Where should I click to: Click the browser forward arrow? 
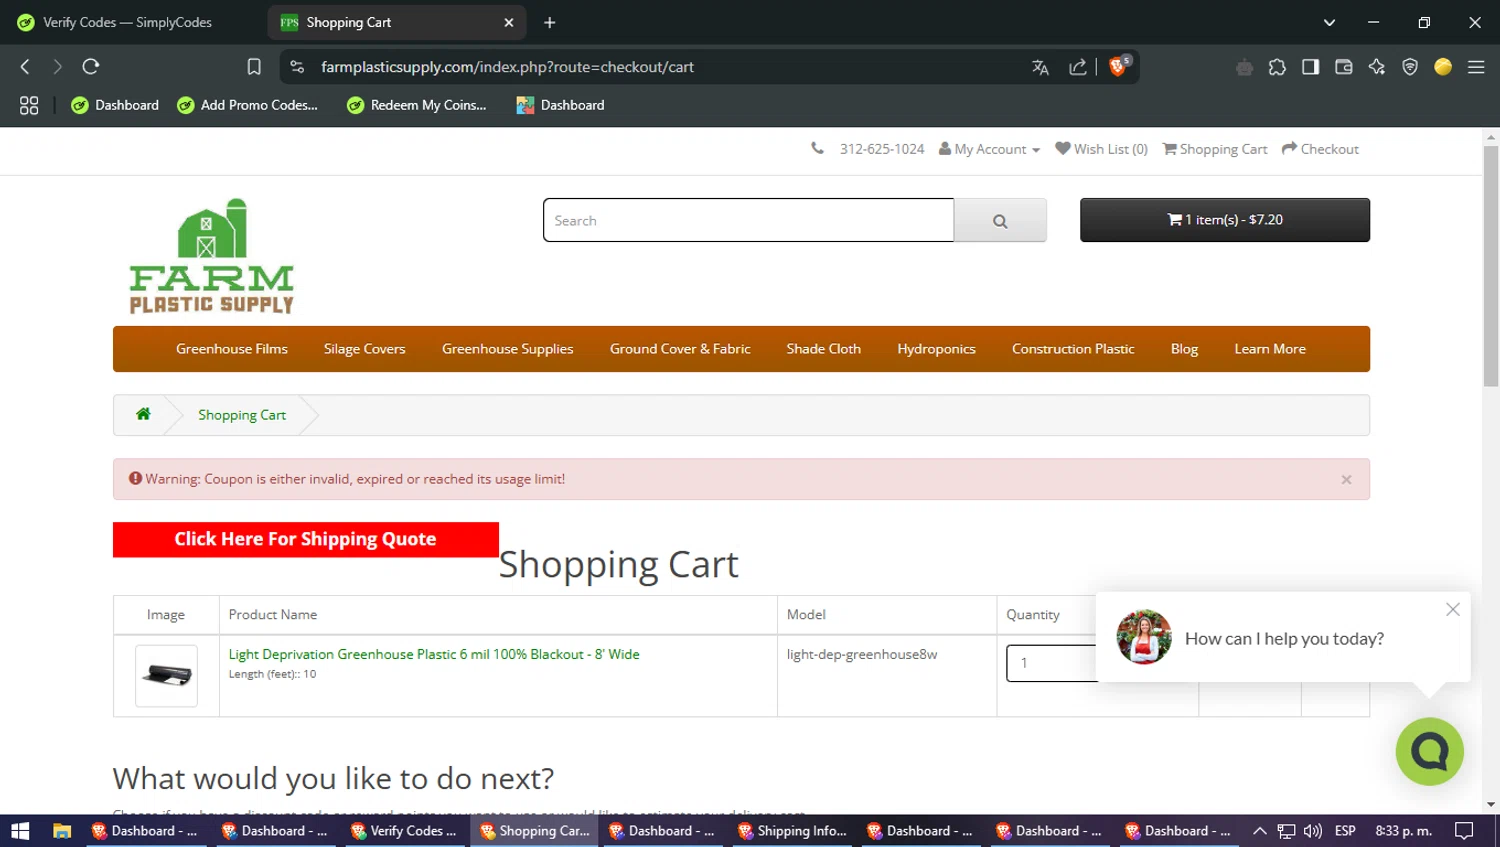[x=57, y=67]
